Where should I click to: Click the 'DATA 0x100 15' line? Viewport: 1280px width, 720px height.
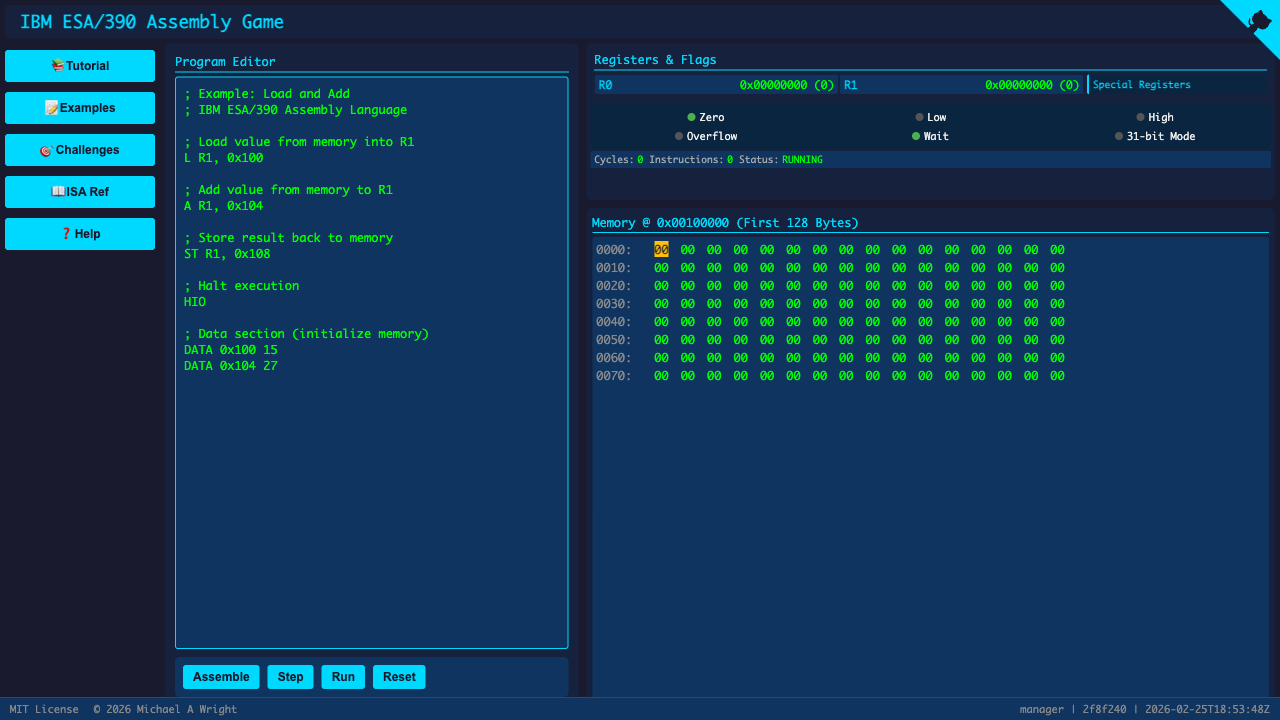click(231, 350)
